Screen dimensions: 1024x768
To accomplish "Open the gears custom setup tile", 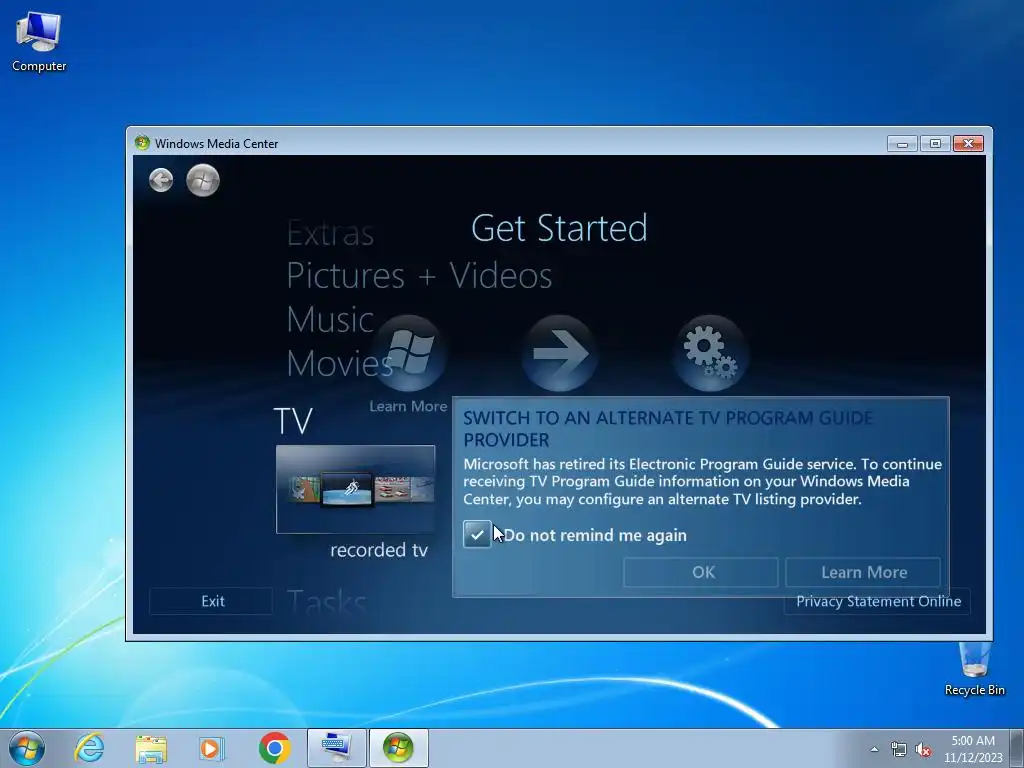I will point(711,353).
